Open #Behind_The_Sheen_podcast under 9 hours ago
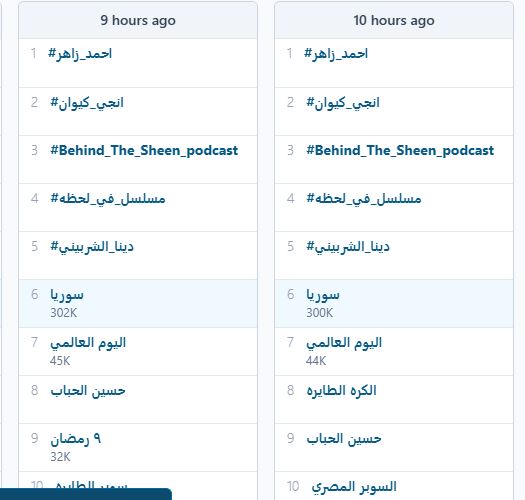This screenshot has width=525, height=500. [144, 151]
